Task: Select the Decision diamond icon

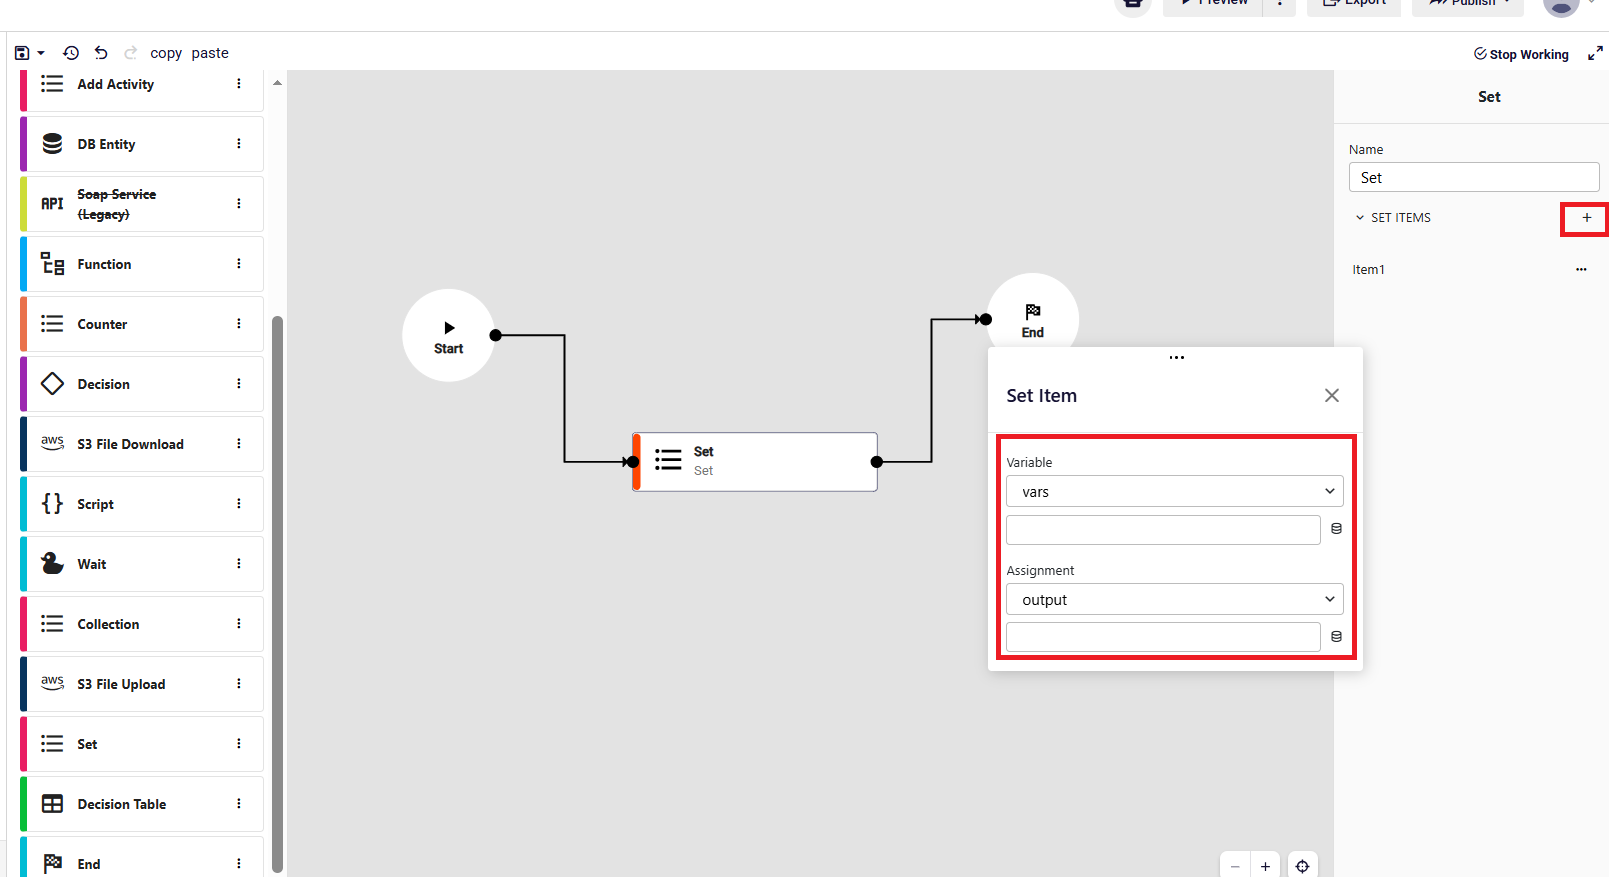Action: point(52,384)
